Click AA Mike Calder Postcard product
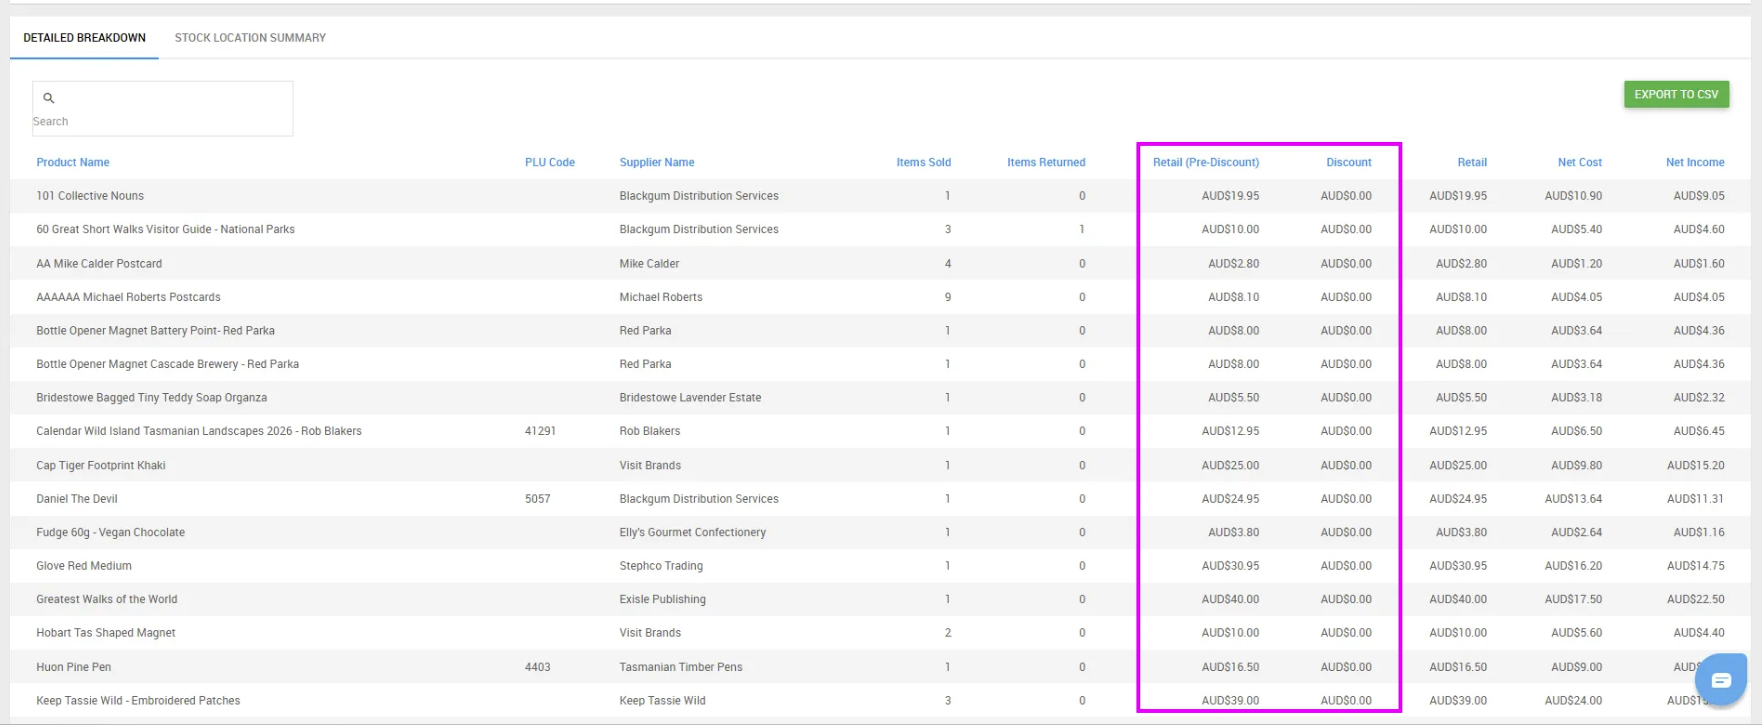This screenshot has width=1762, height=725. (99, 264)
